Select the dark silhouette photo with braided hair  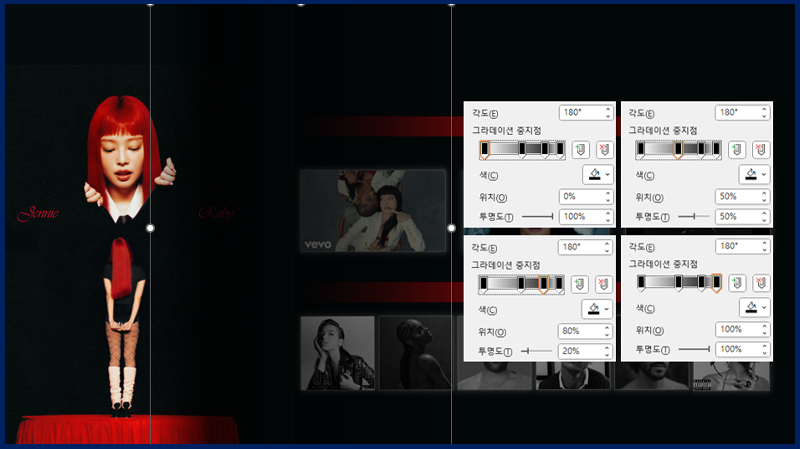(415, 353)
